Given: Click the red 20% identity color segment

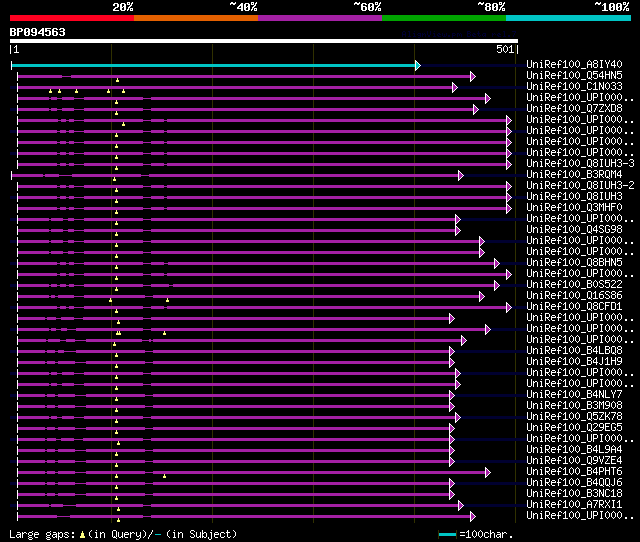Looking at the screenshot, I should pyautogui.click(x=72, y=18).
